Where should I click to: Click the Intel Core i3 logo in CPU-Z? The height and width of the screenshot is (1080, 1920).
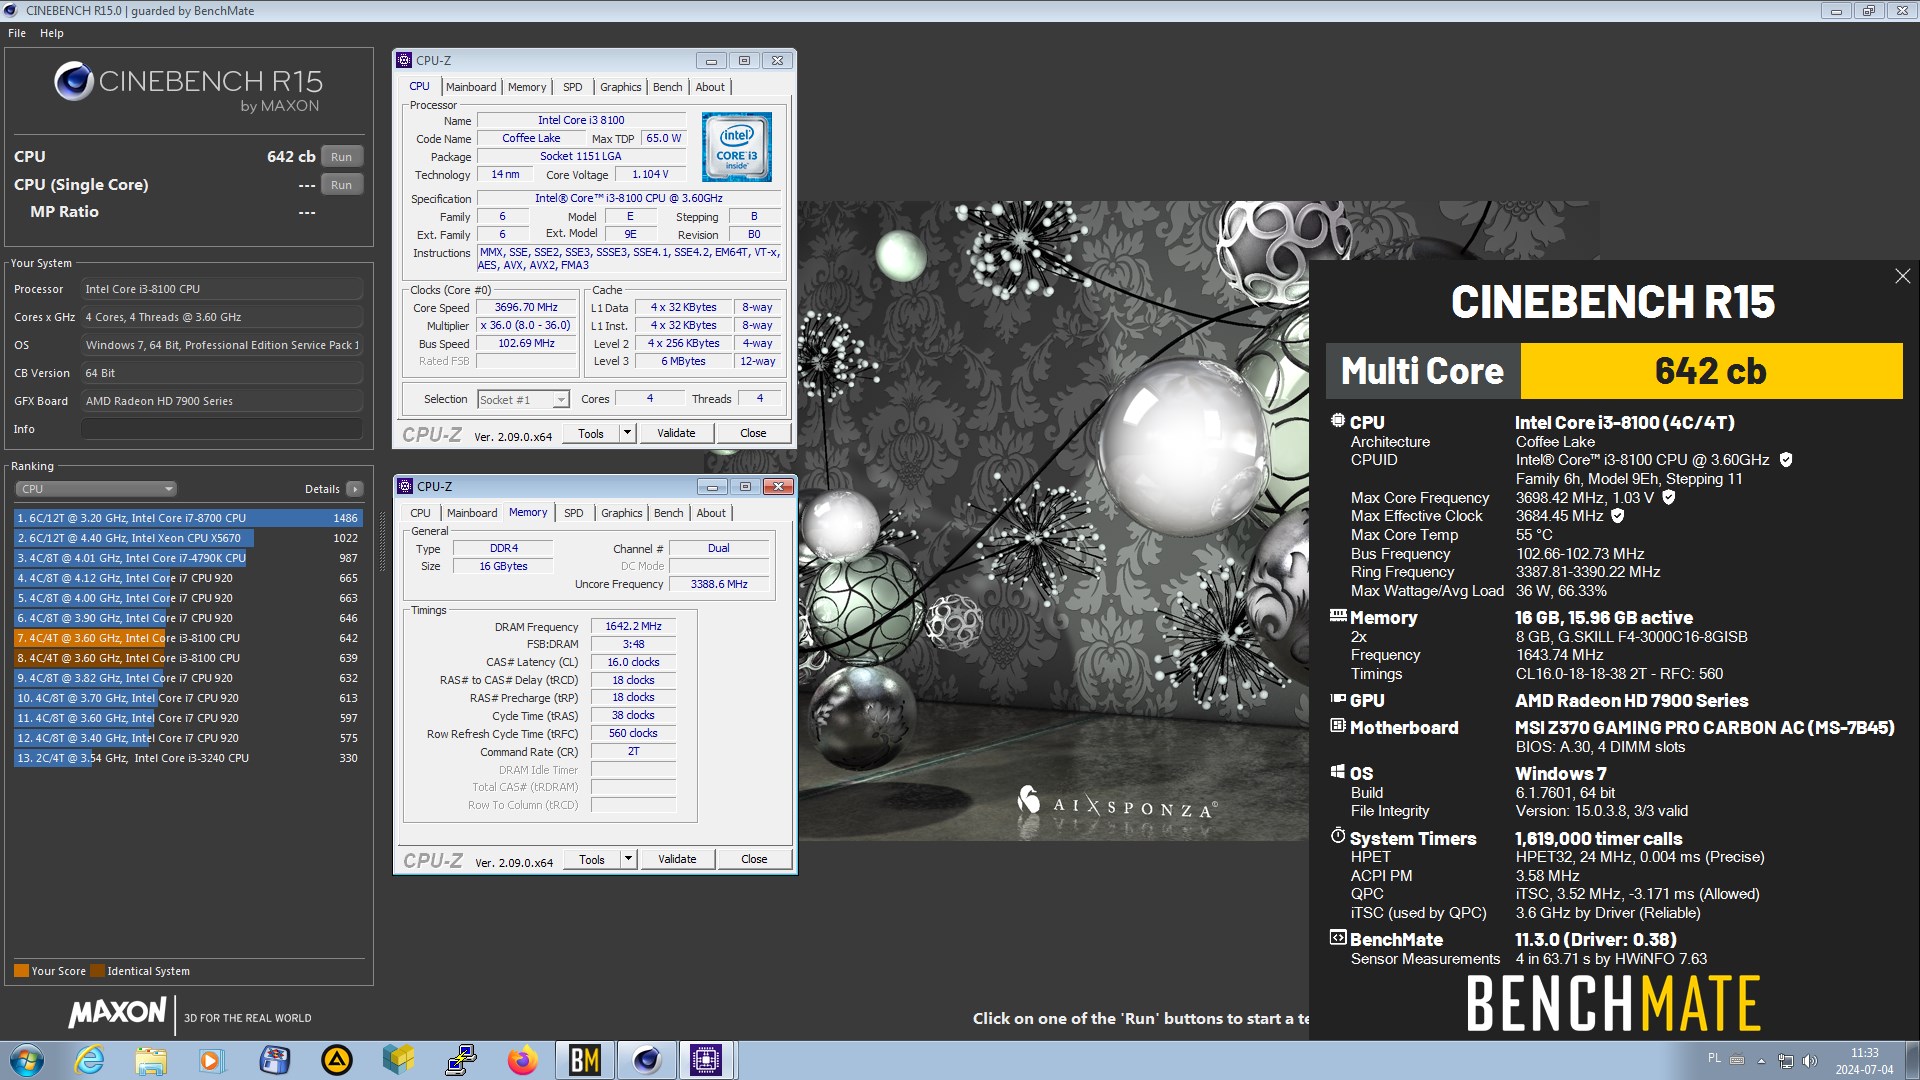click(737, 147)
